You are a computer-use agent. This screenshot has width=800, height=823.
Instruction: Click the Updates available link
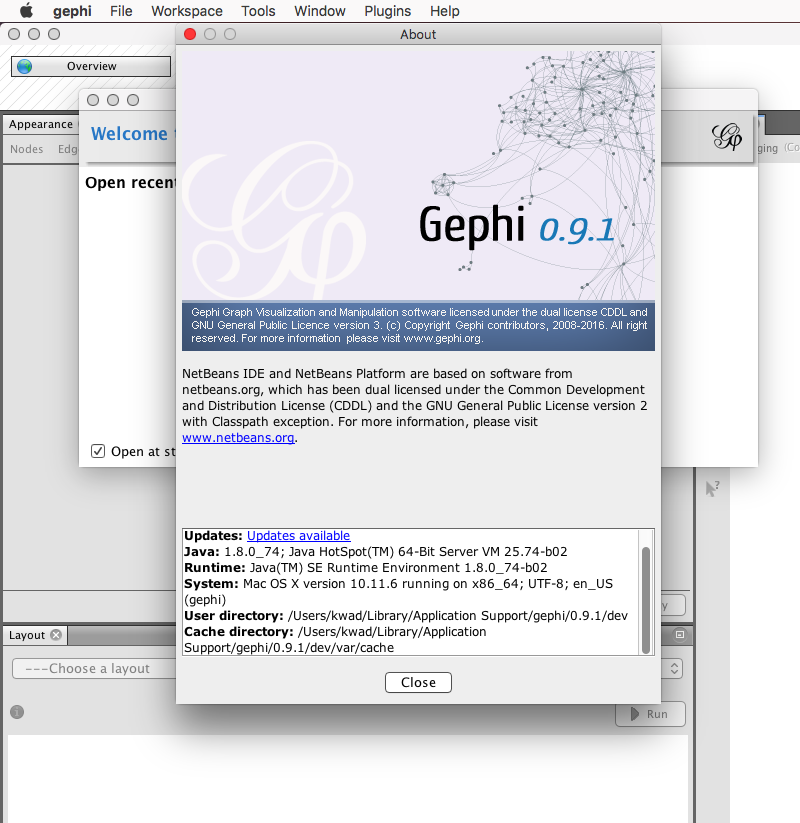point(298,536)
